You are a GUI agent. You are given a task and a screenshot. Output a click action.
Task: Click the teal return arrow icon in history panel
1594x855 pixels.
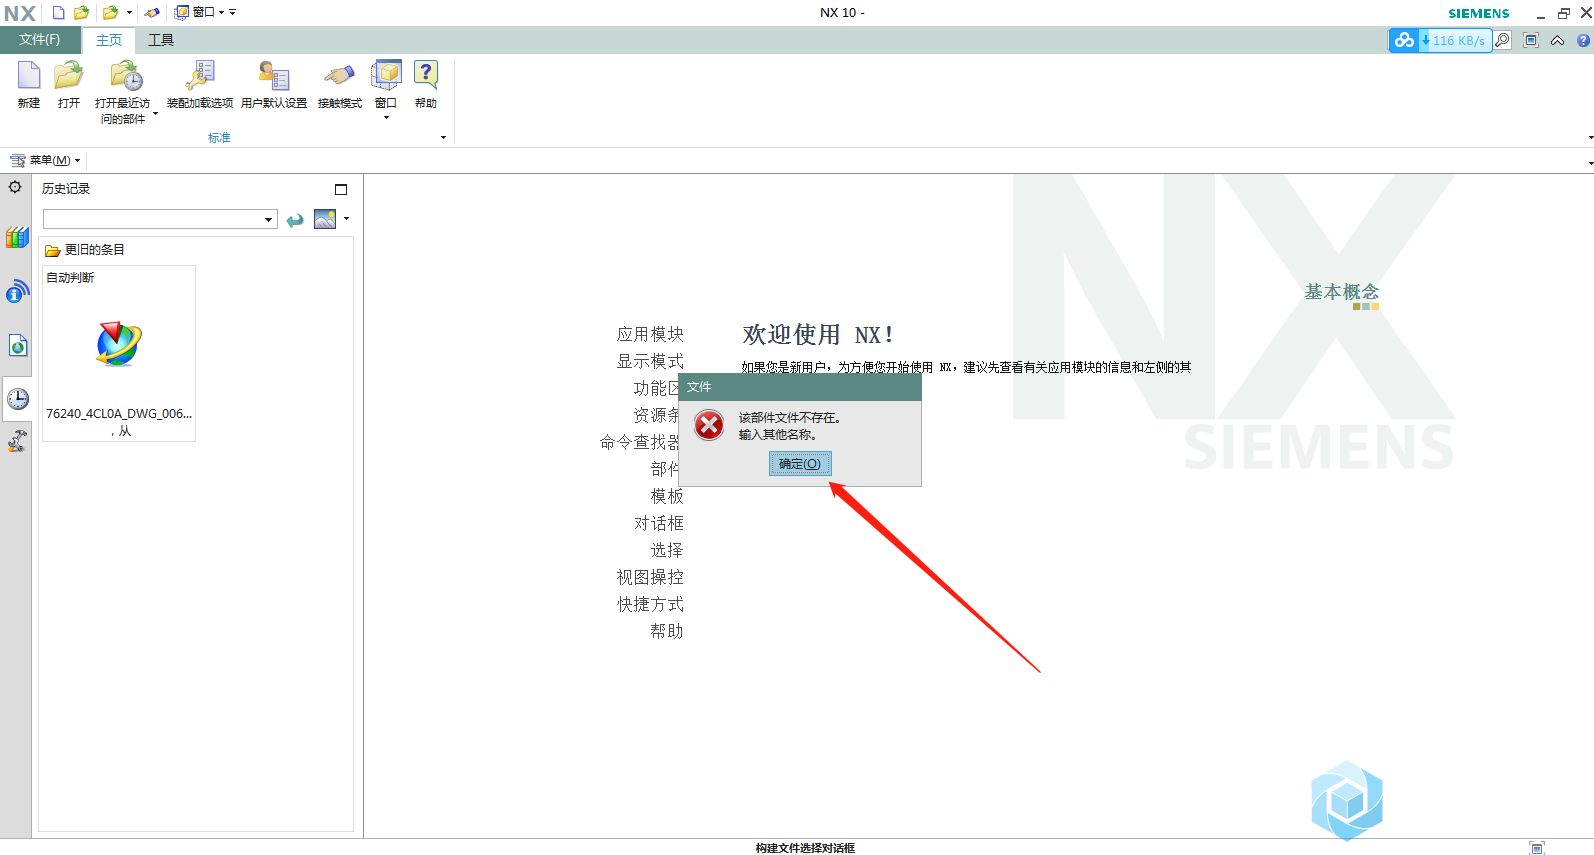[x=295, y=220]
